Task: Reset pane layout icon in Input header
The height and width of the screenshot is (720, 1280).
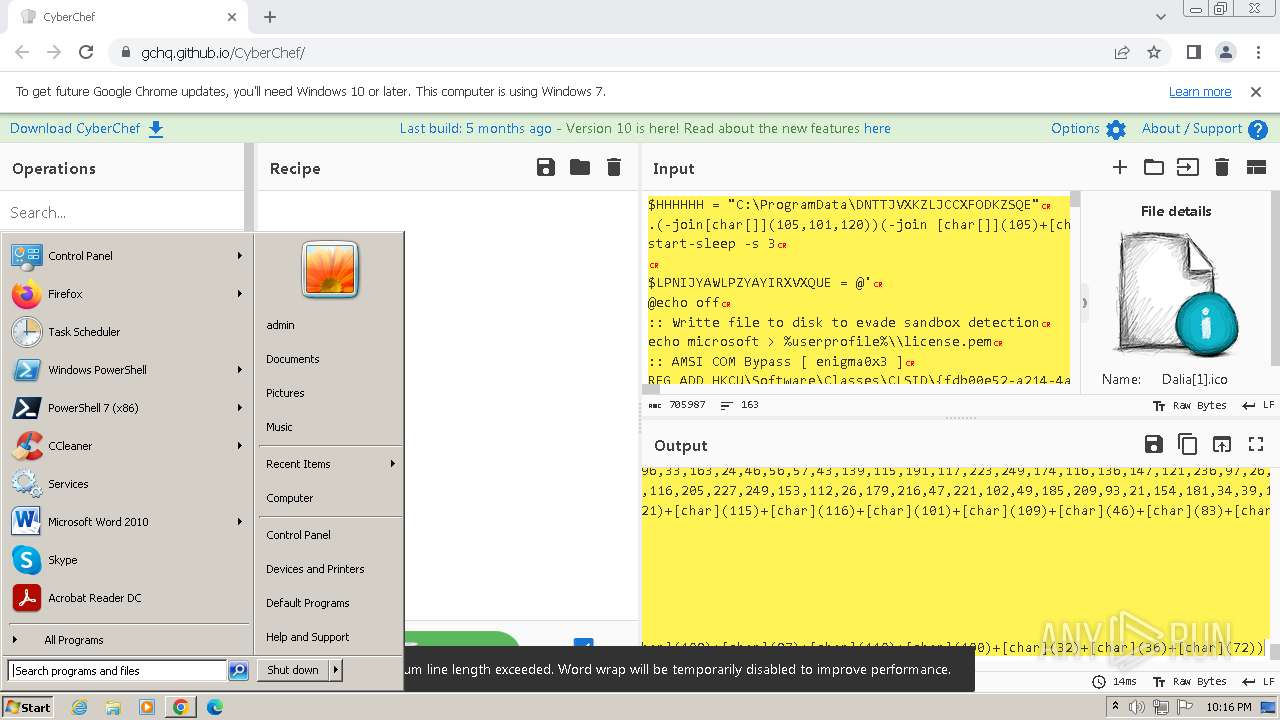Action: tap(1256, 167)
